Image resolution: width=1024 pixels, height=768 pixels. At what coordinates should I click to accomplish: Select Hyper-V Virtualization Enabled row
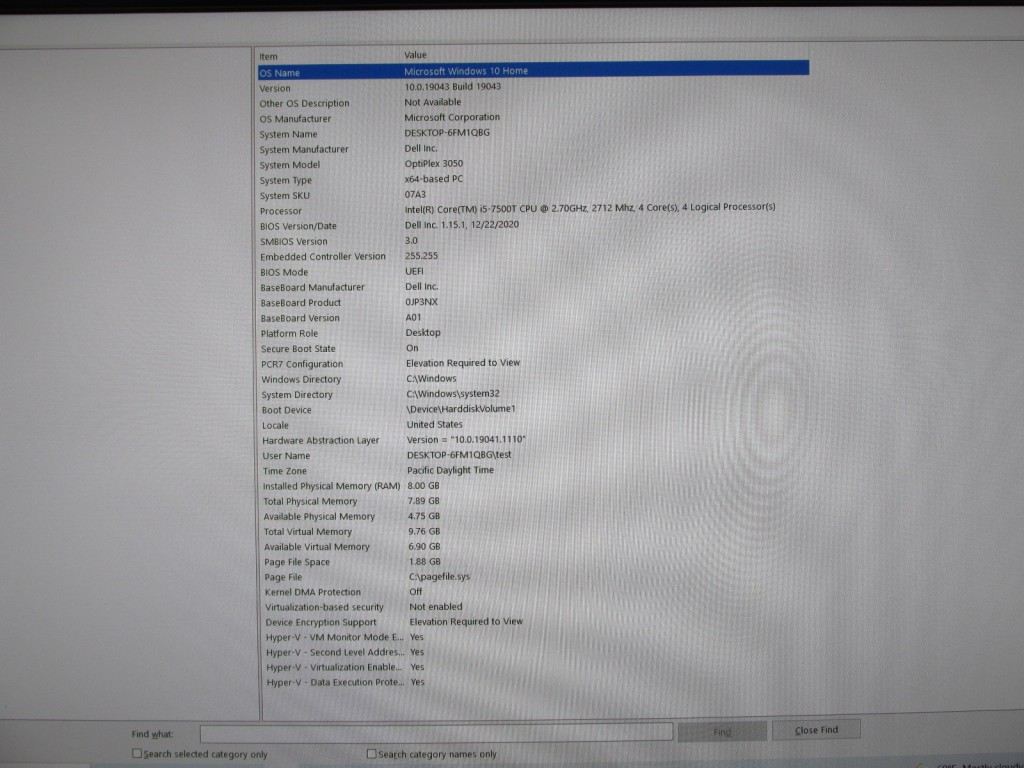click(533, 667)
